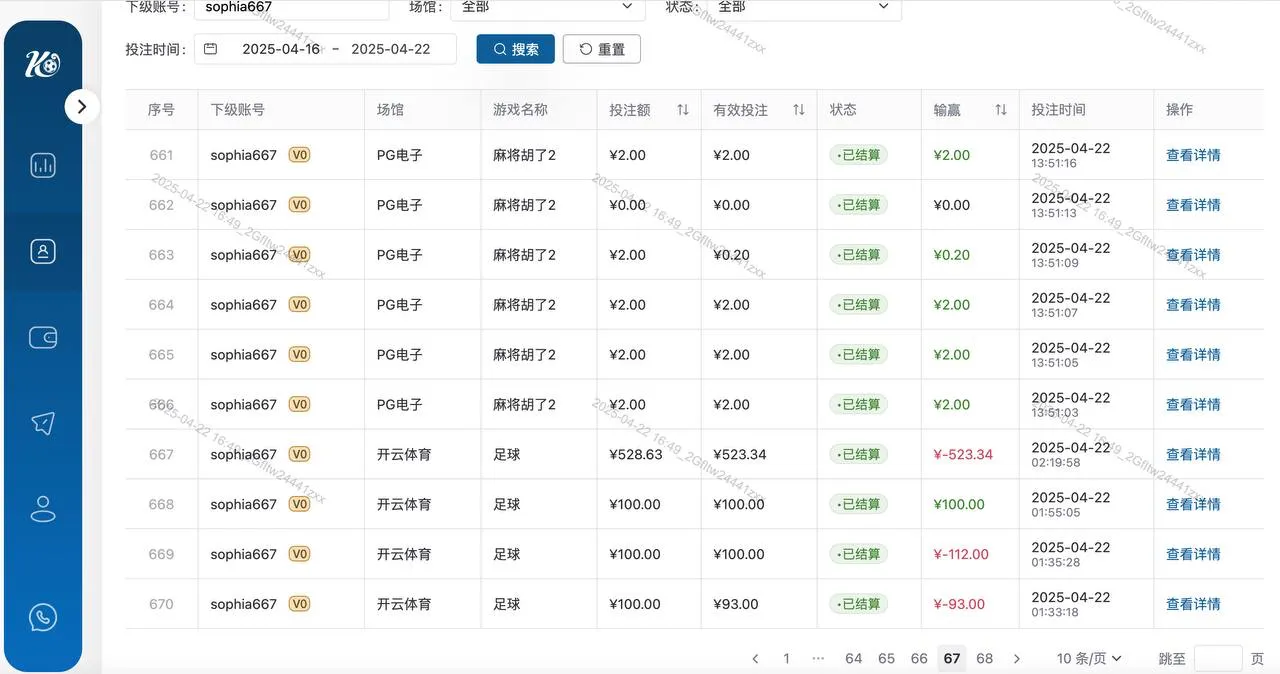Toggle sorting on the 投注额 column
The height and width of the screenshot is (674, 1280).
click(682, 110)
